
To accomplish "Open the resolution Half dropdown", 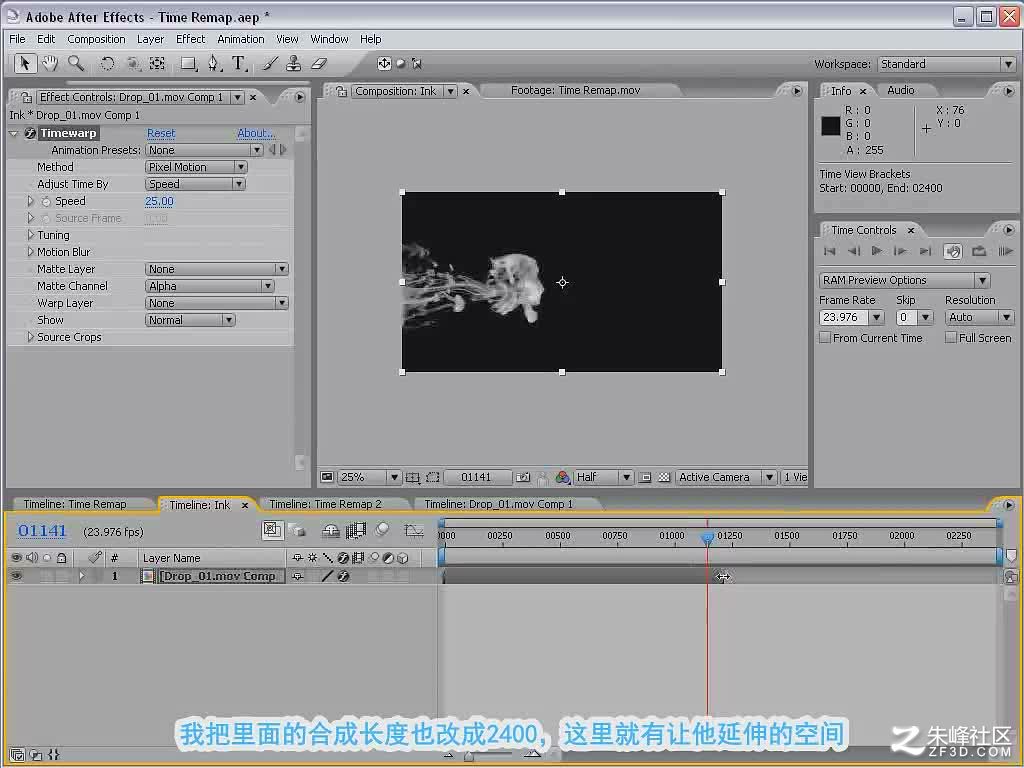I will tap(603, 477).
